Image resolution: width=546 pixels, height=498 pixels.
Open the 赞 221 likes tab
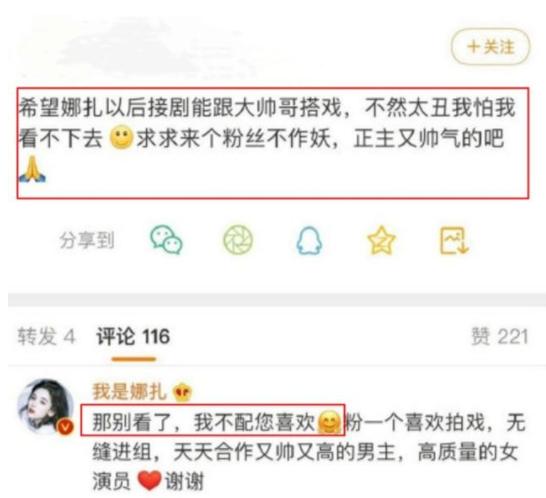point(500,337)
